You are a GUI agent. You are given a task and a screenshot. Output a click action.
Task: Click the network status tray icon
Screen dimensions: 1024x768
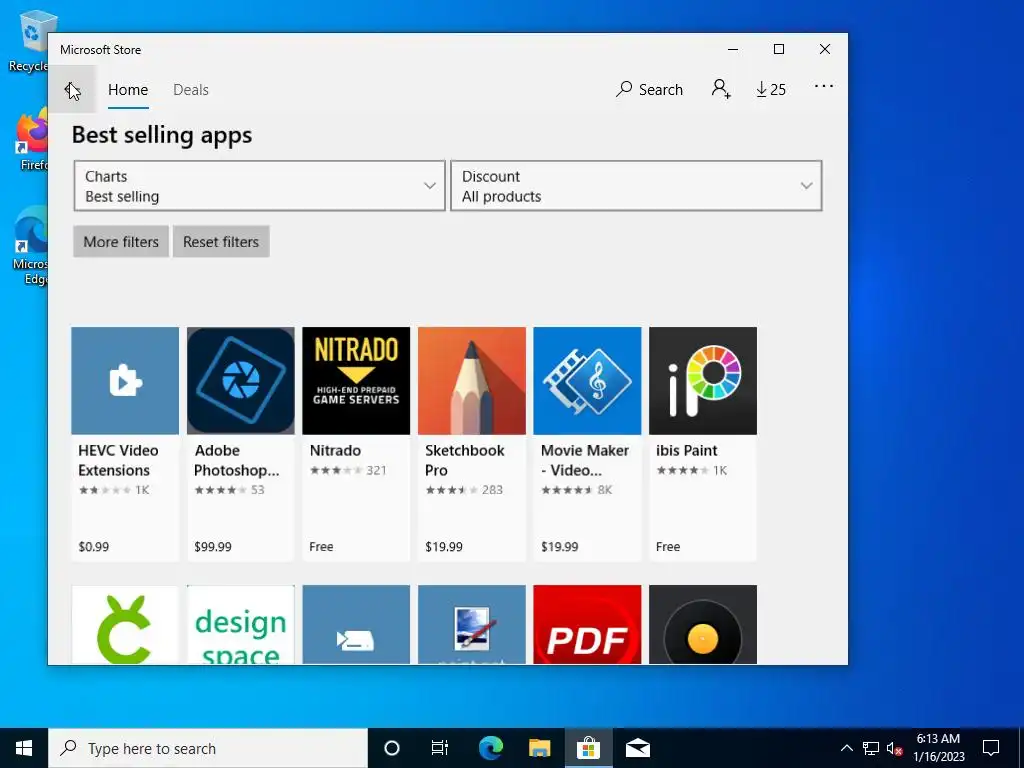871,748
